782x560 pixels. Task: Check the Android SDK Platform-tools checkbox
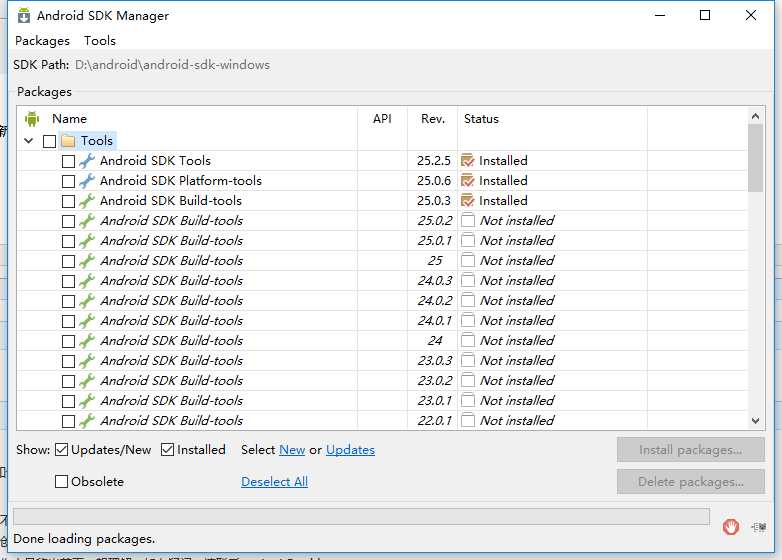pos(68,182)
